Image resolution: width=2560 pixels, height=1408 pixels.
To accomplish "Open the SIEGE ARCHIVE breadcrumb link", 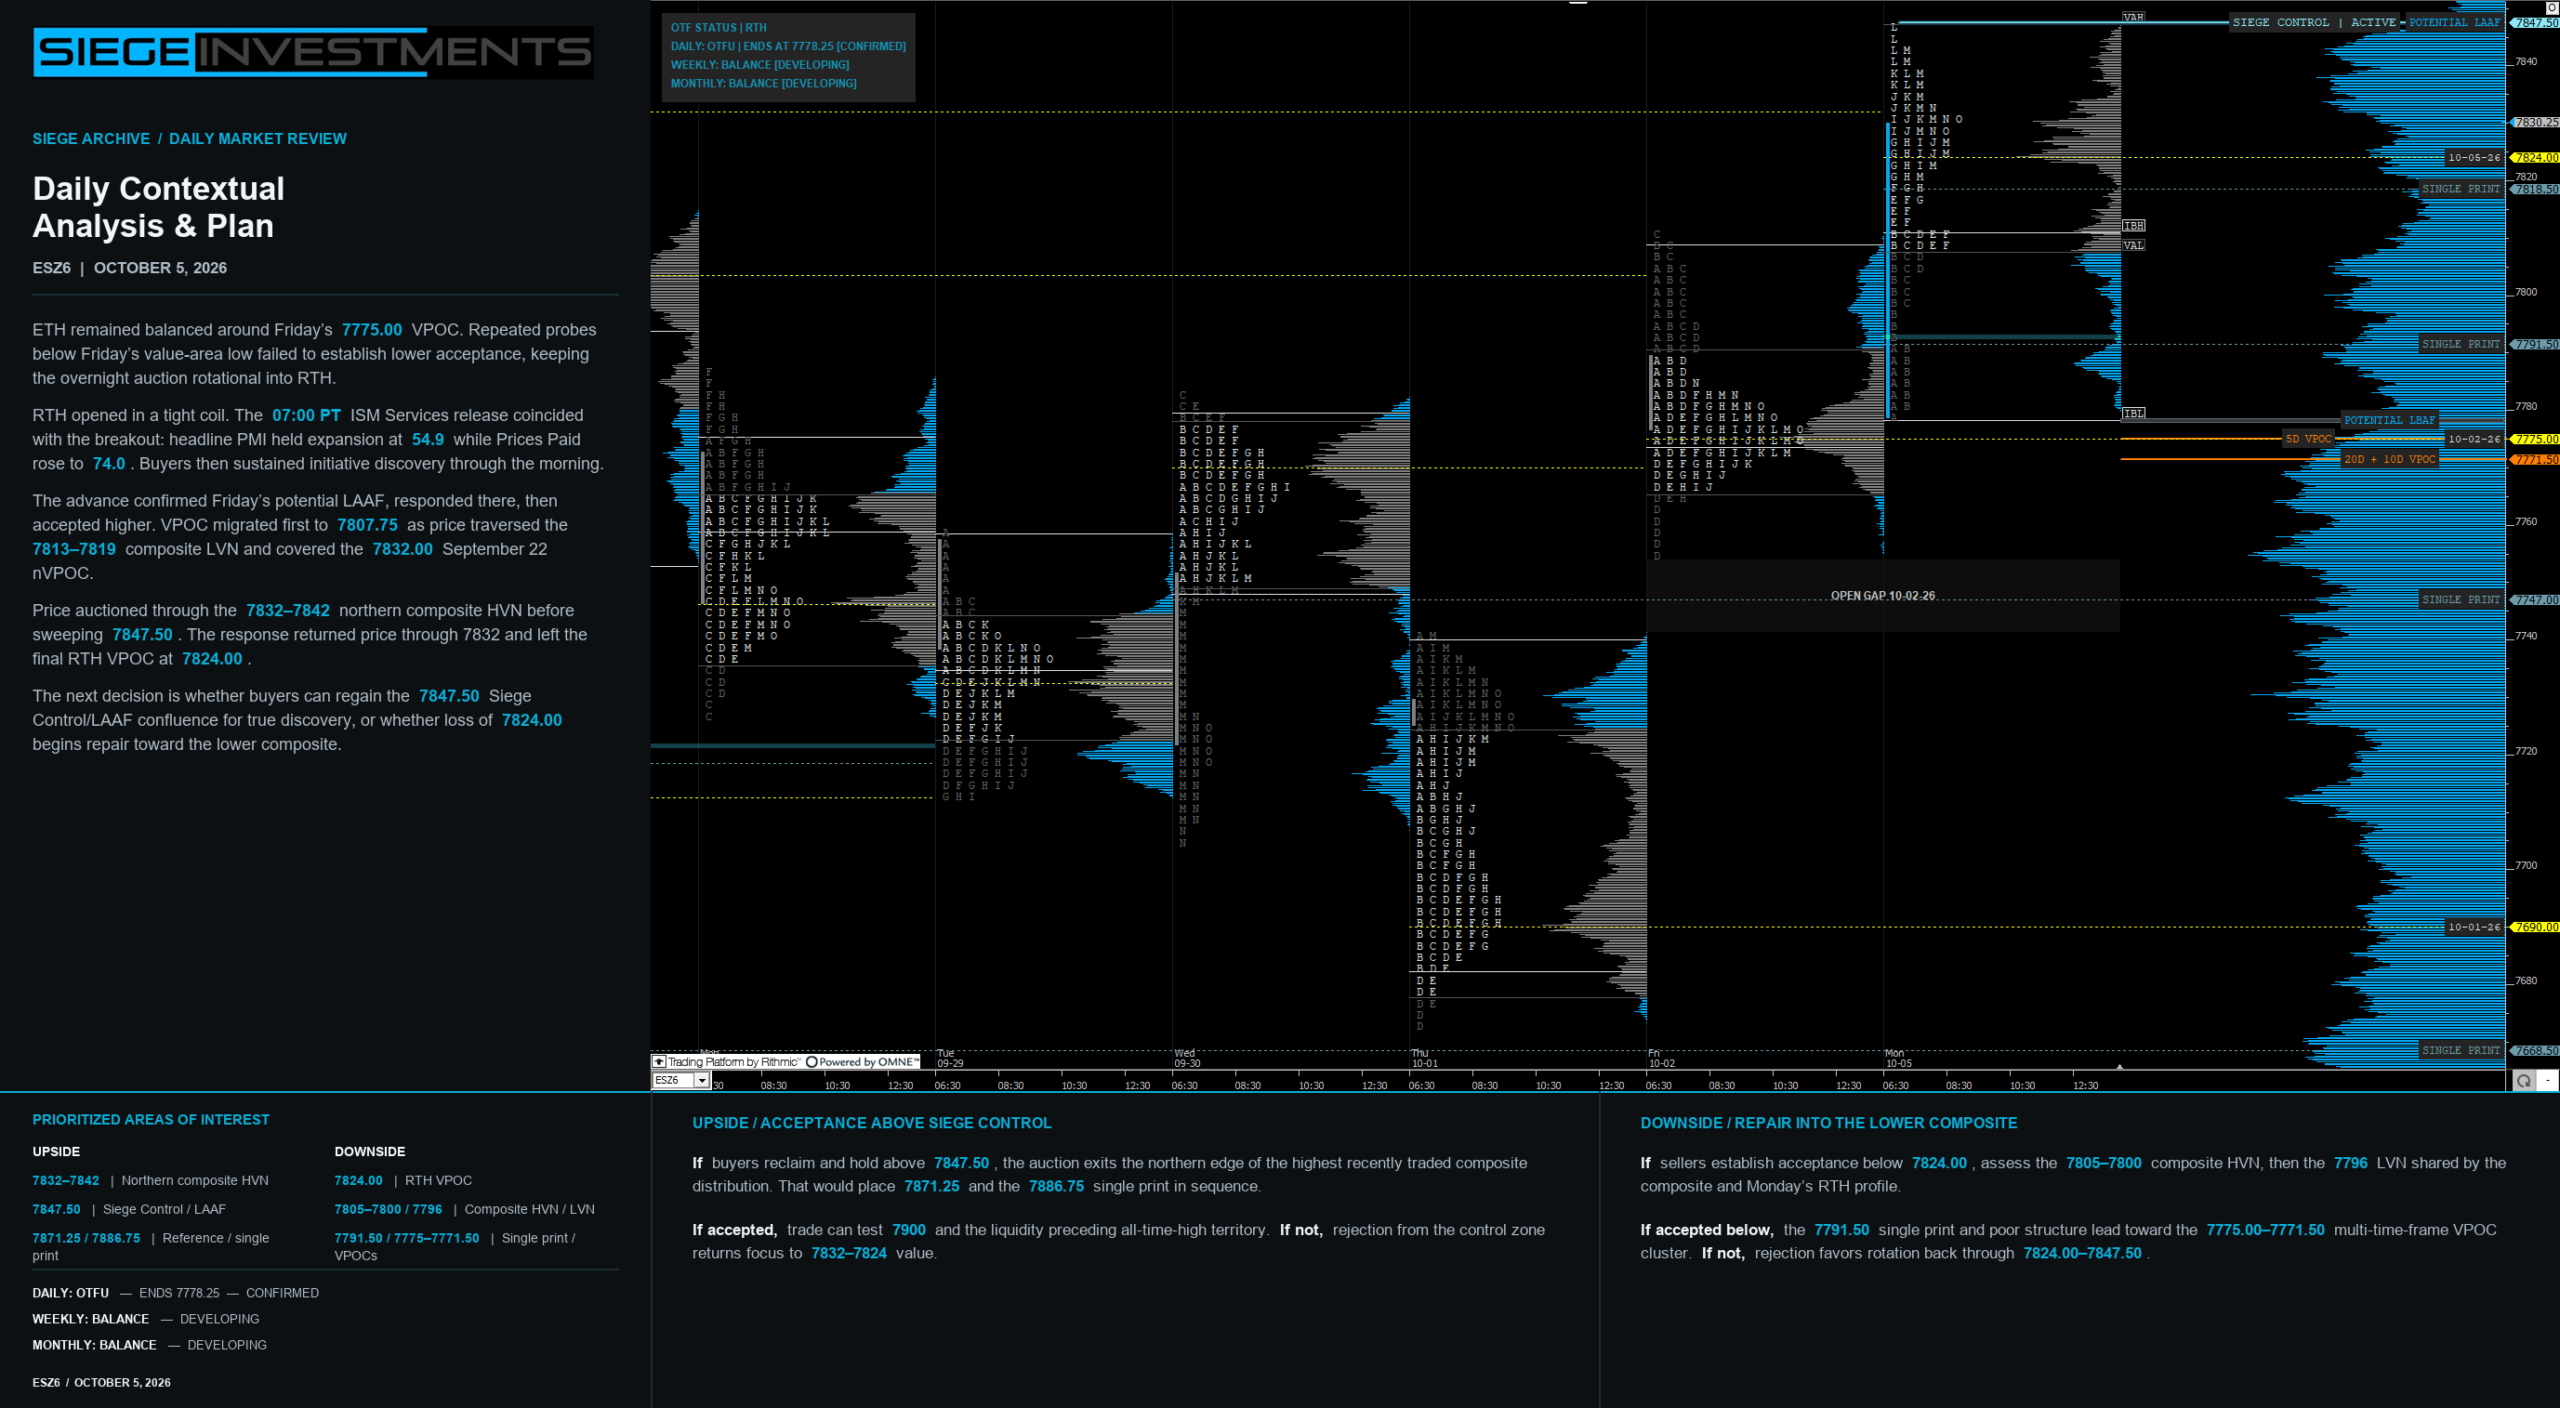I will coord(91,139).
